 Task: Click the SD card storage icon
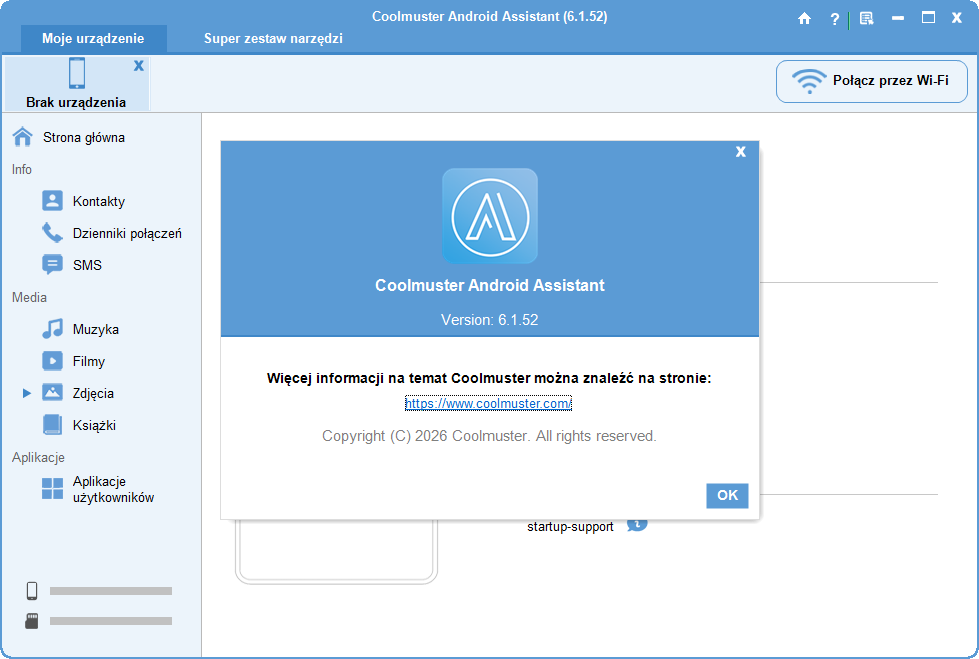(32, 621)
